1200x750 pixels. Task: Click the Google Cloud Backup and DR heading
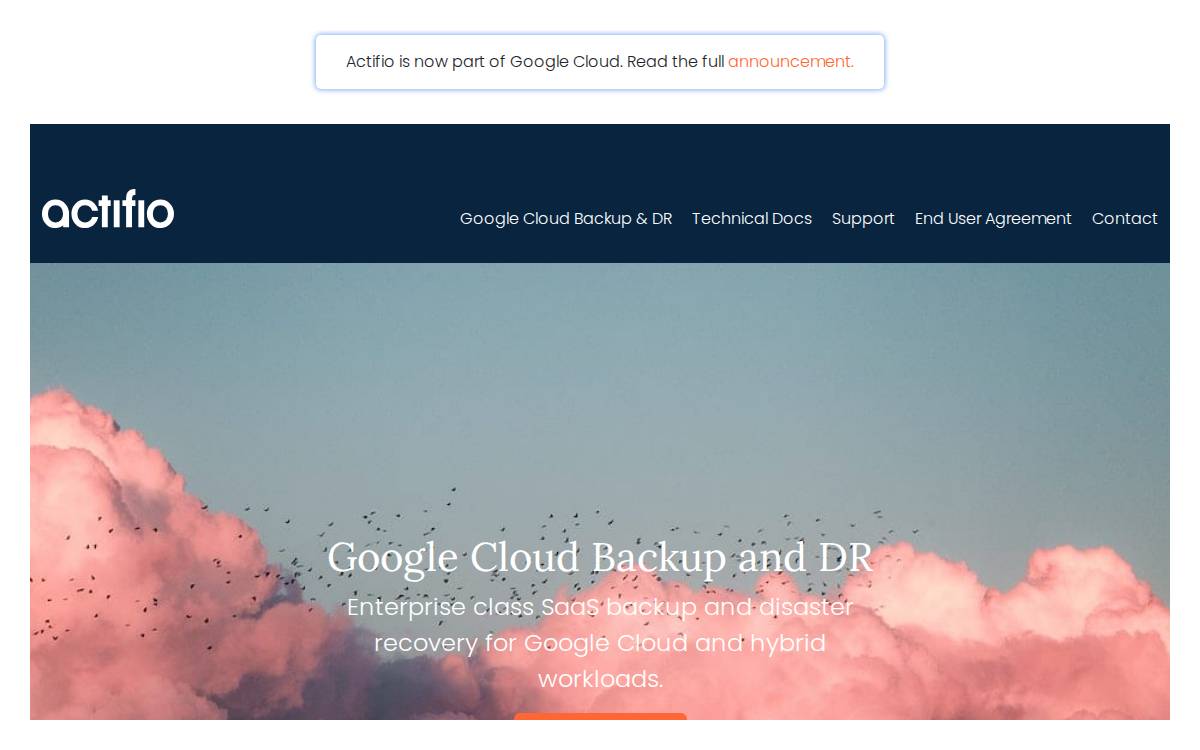pyautogui.click(x=600, y=557)
